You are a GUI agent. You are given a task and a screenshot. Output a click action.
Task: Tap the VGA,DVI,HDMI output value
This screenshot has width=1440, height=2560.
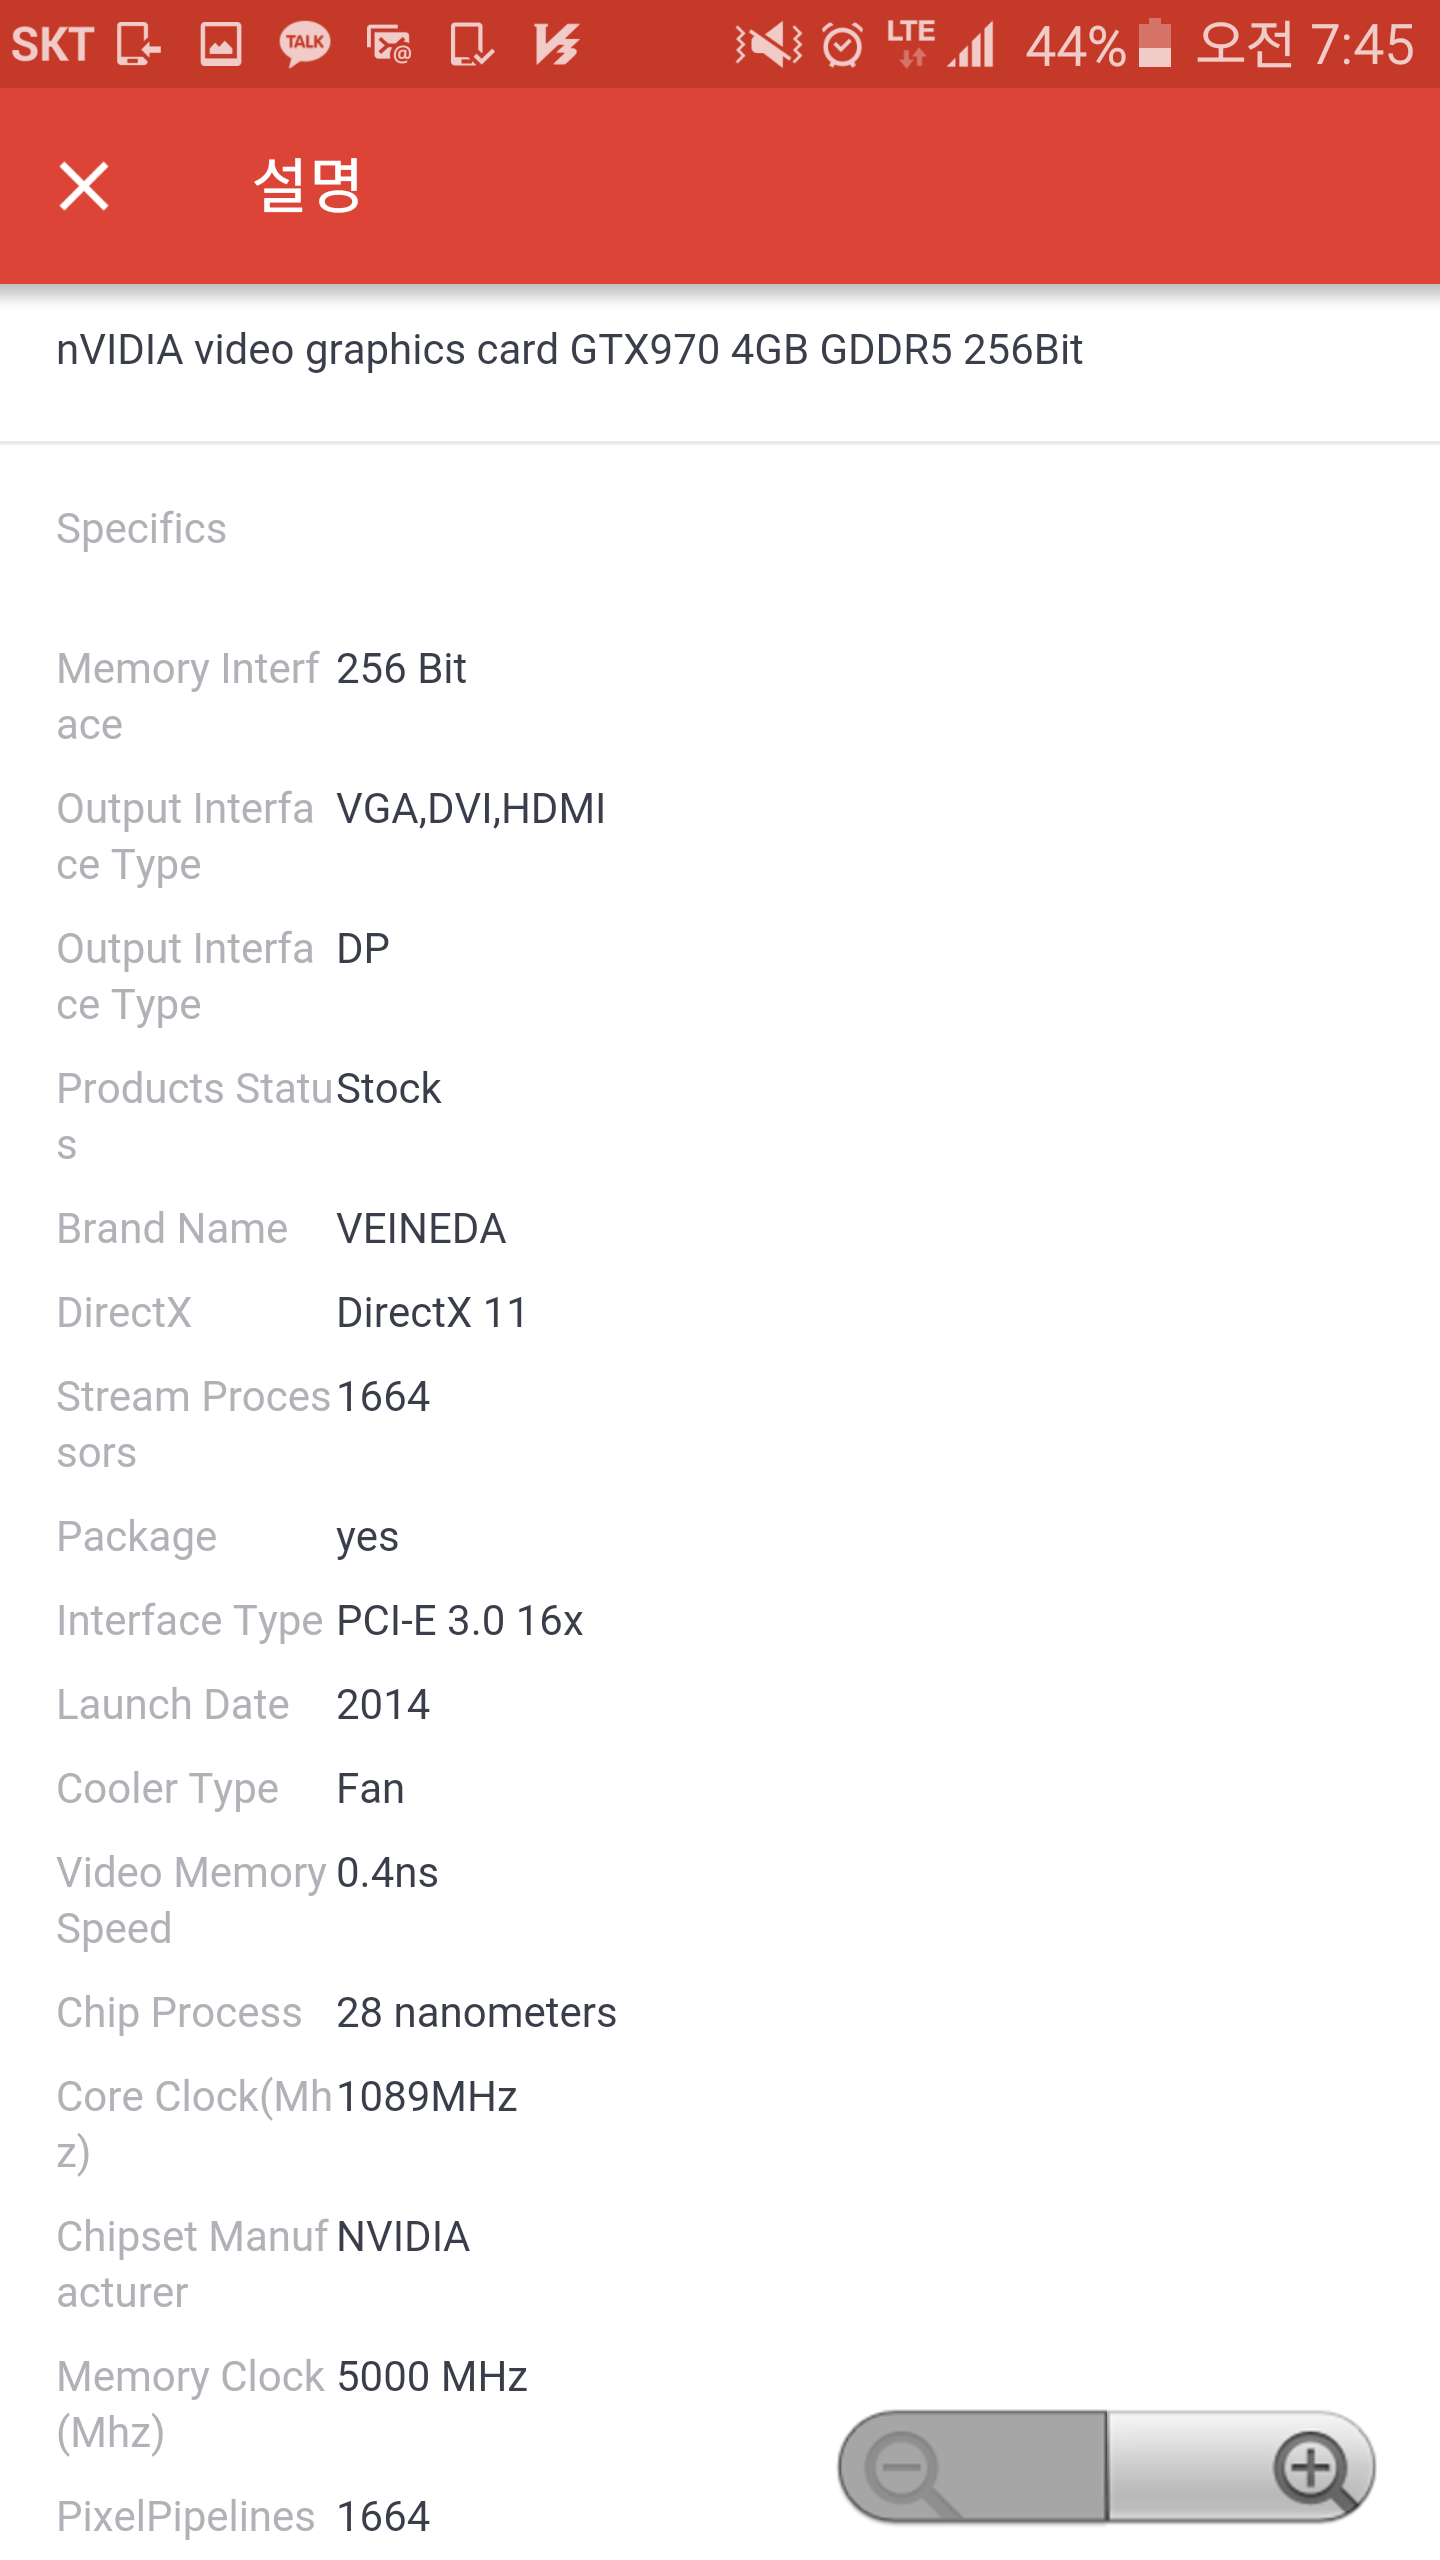(471, 808)
